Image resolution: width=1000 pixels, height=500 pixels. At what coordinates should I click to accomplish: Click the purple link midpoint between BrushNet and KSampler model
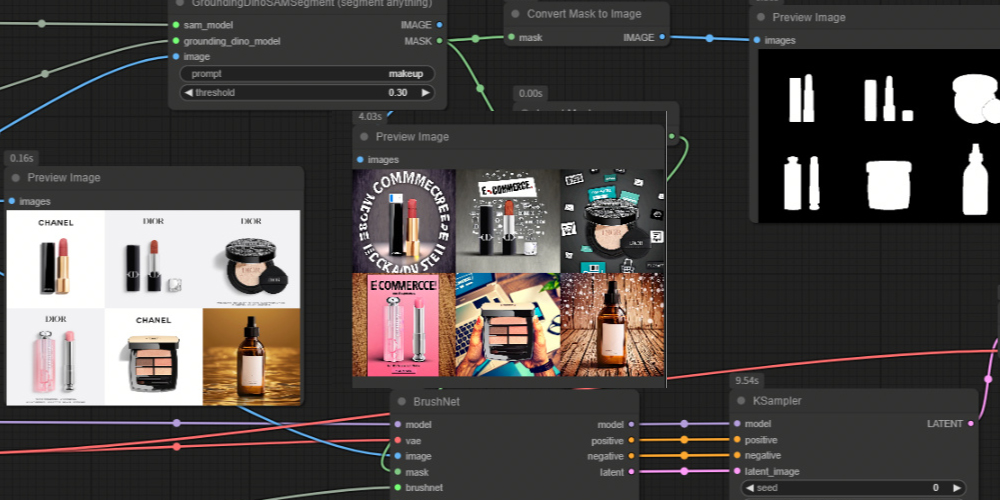point(684,423)
